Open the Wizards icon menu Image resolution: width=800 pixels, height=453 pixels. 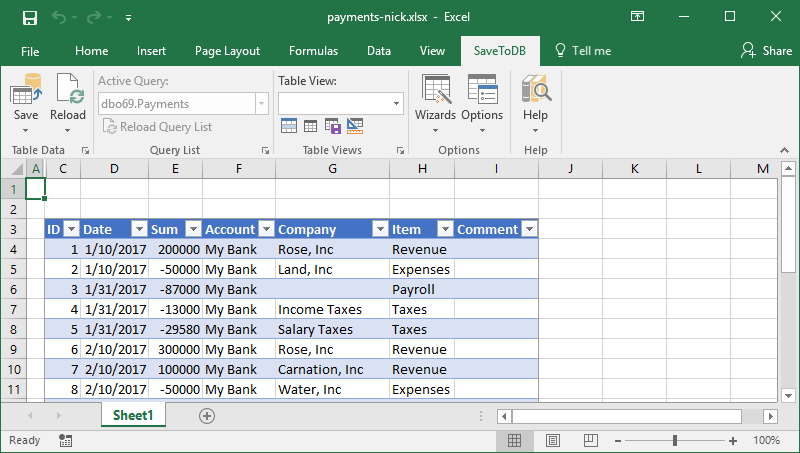[436, 90]
